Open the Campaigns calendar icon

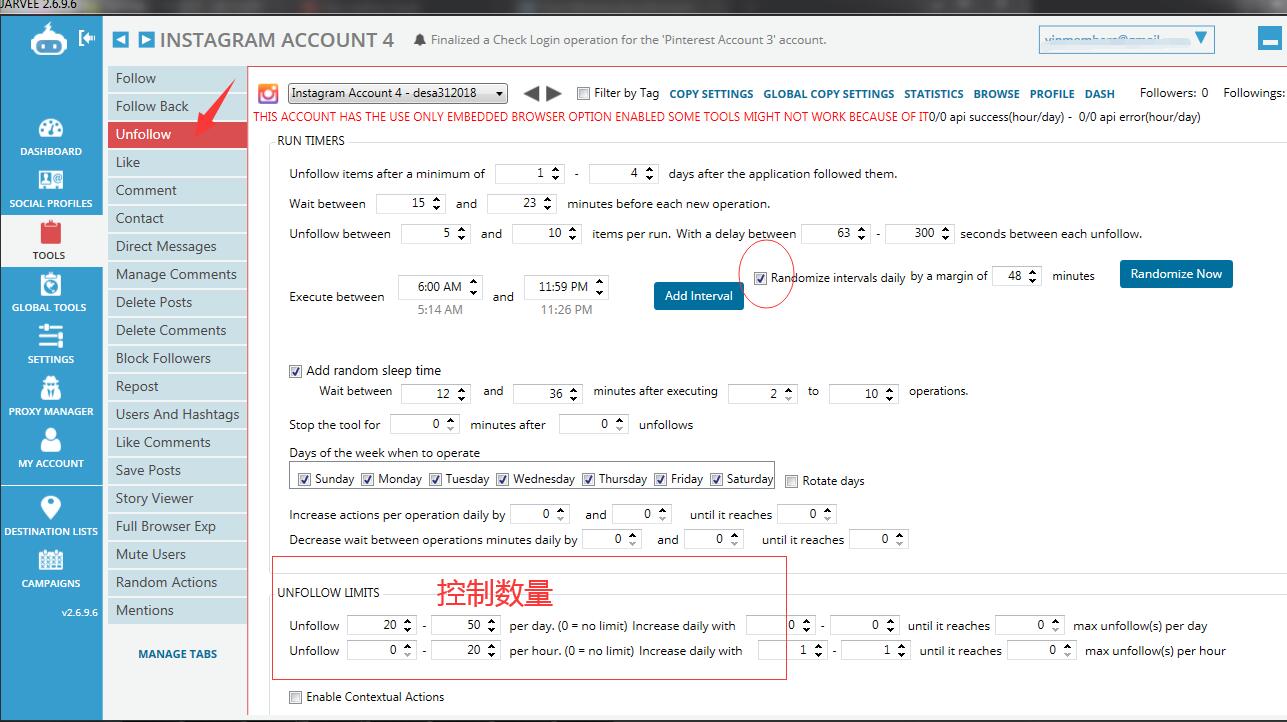click(50, 561)
